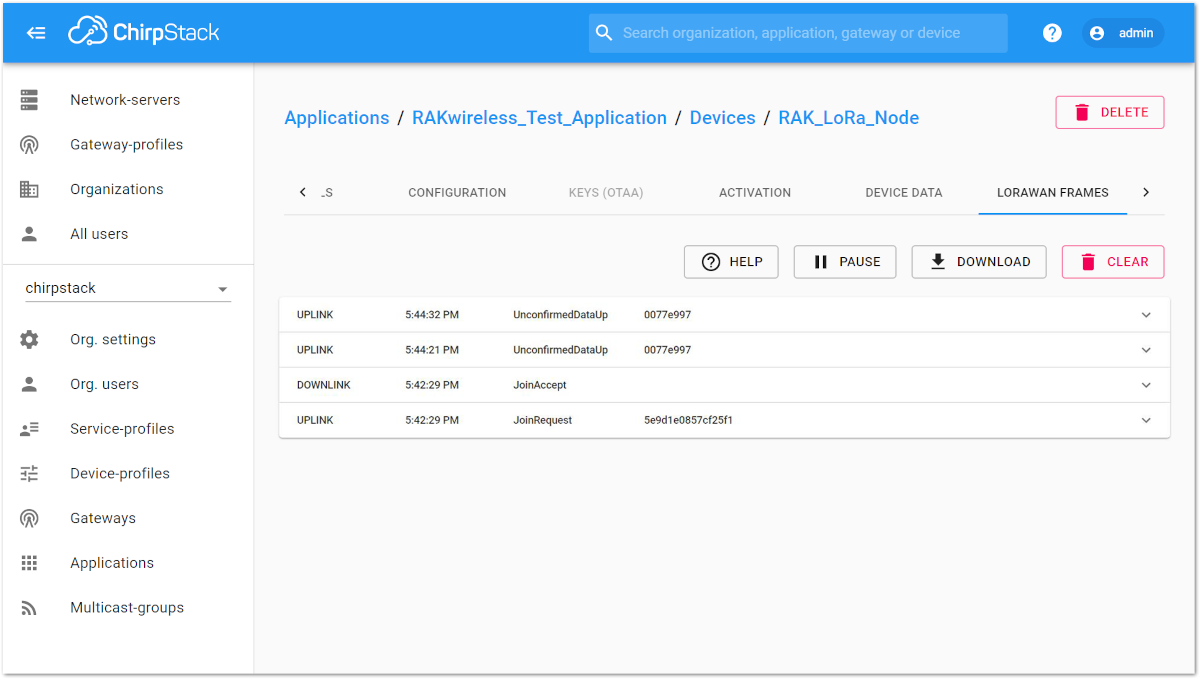Focus the global search field
This screenshot has height=679, width=1200.
[x=798, y=33]
